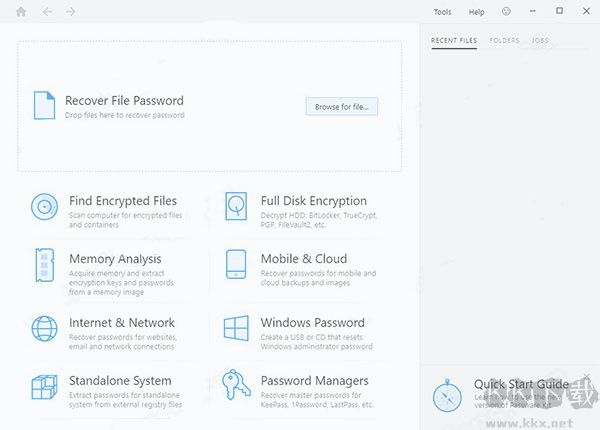
Task: Select the Memory Analysis RAM icon
Action: (x=44, y=265)
